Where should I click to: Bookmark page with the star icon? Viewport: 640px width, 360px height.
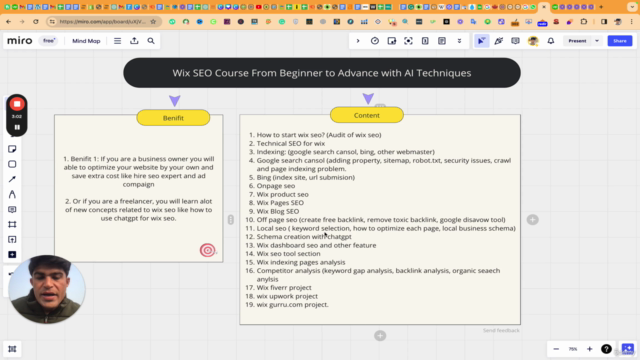(x=153, y=21)
